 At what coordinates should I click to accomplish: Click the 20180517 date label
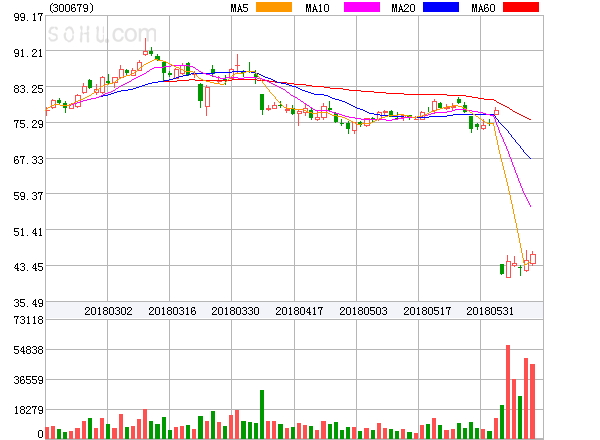[427, 311]
